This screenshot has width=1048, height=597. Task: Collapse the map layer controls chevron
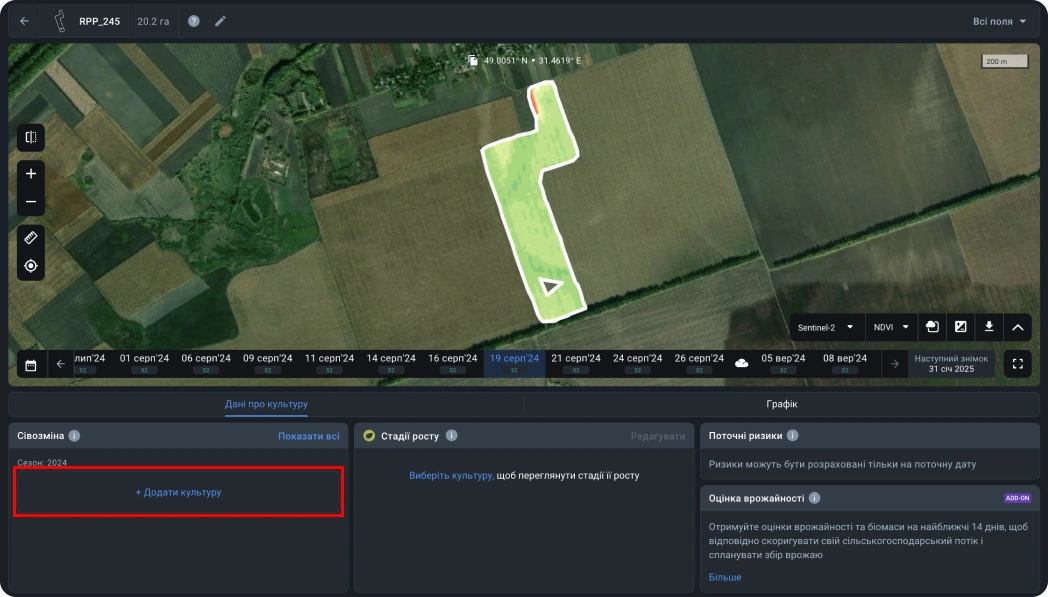coord(1017,327)
